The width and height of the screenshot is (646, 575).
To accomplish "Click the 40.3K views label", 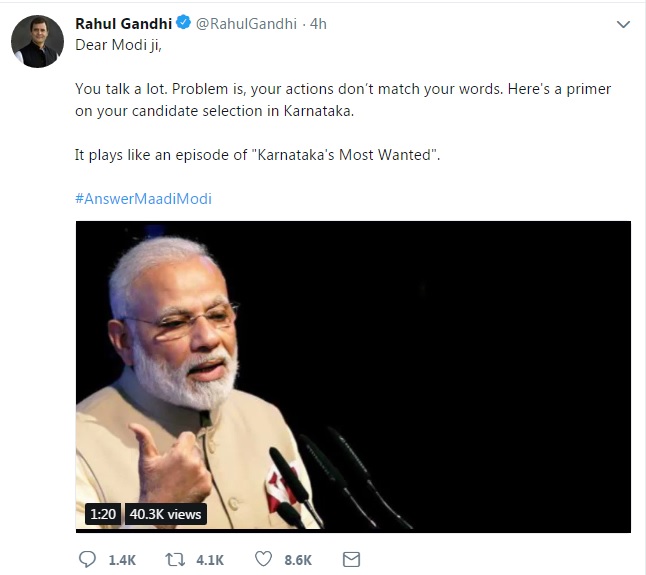I will tap(165, 514).
